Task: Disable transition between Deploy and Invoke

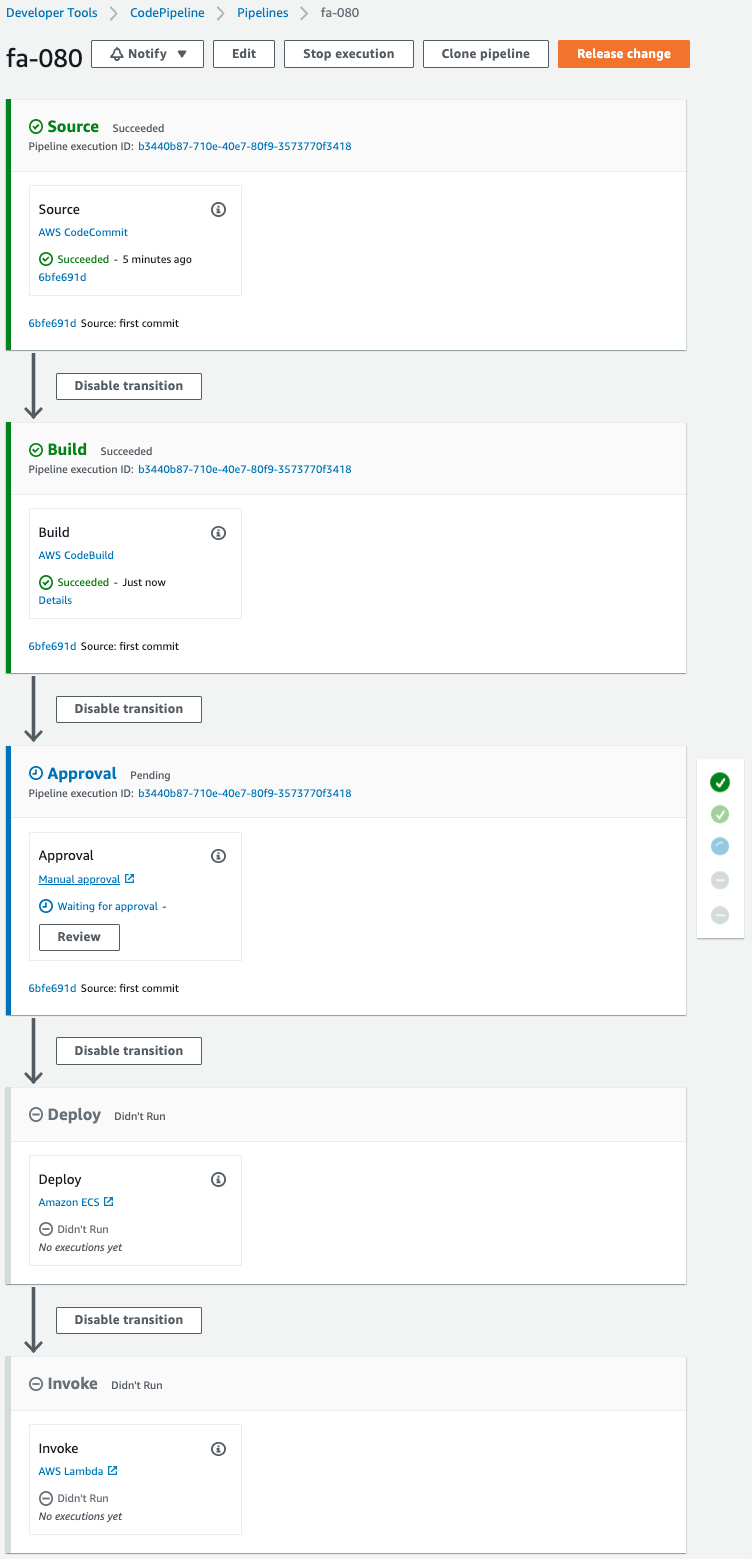Action: click(129, 1320)
